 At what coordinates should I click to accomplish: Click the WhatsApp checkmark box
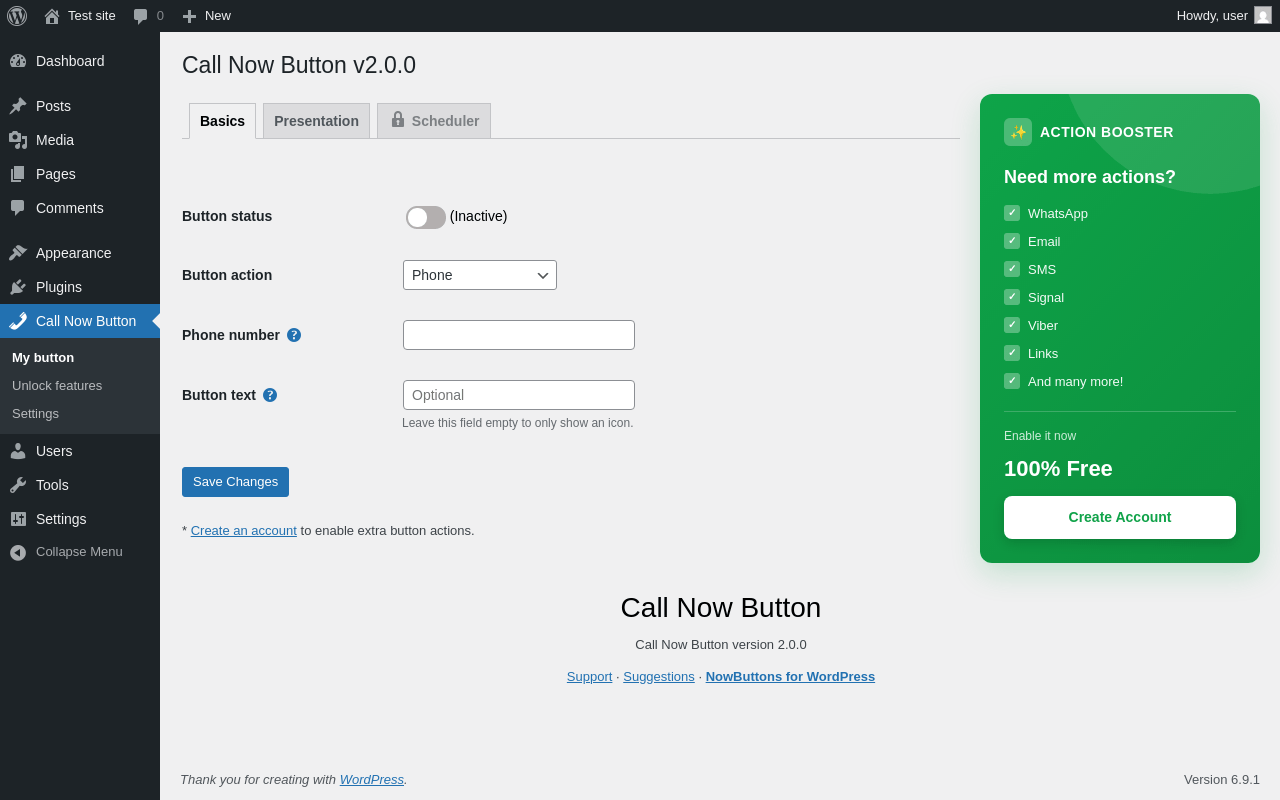1012,213
